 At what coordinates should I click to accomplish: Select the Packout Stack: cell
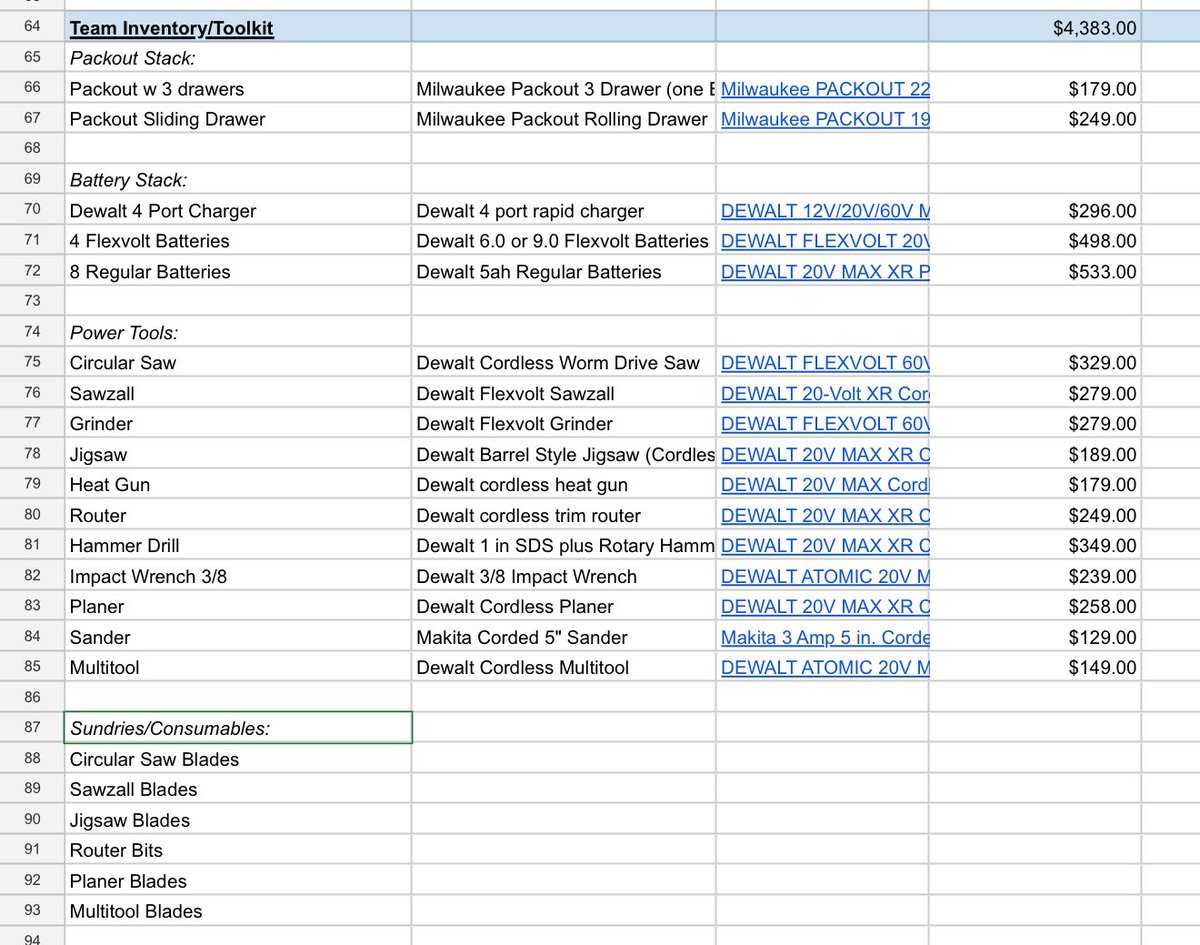tap(238, 58)
